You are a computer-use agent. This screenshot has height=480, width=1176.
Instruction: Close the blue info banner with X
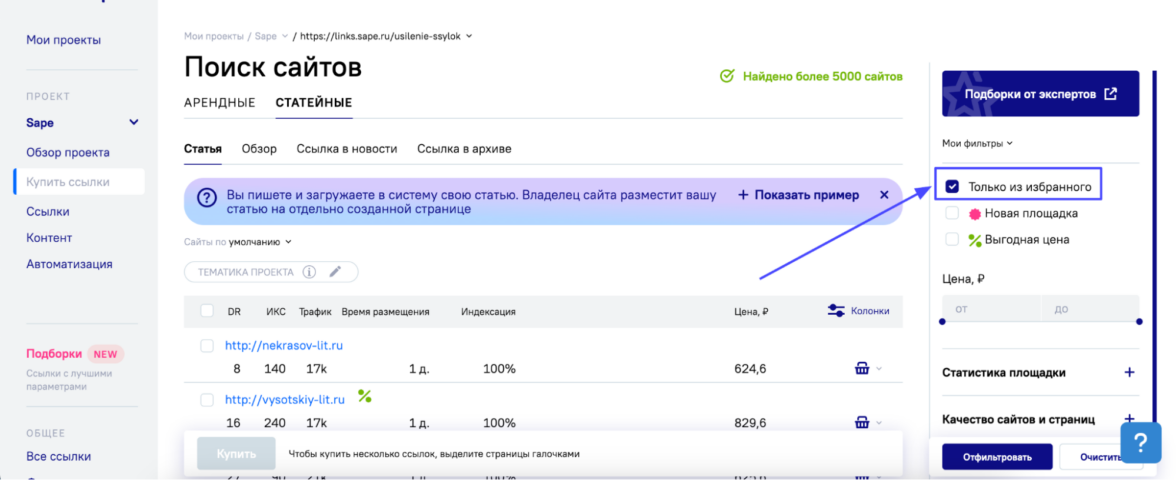884,195
